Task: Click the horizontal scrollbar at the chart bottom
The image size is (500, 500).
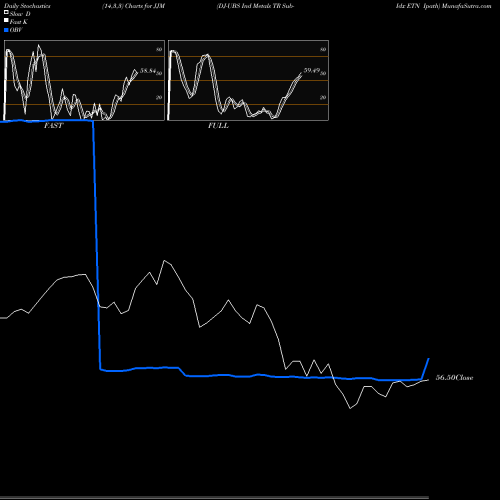Action: pyautogui.click(x=214, y=498)
